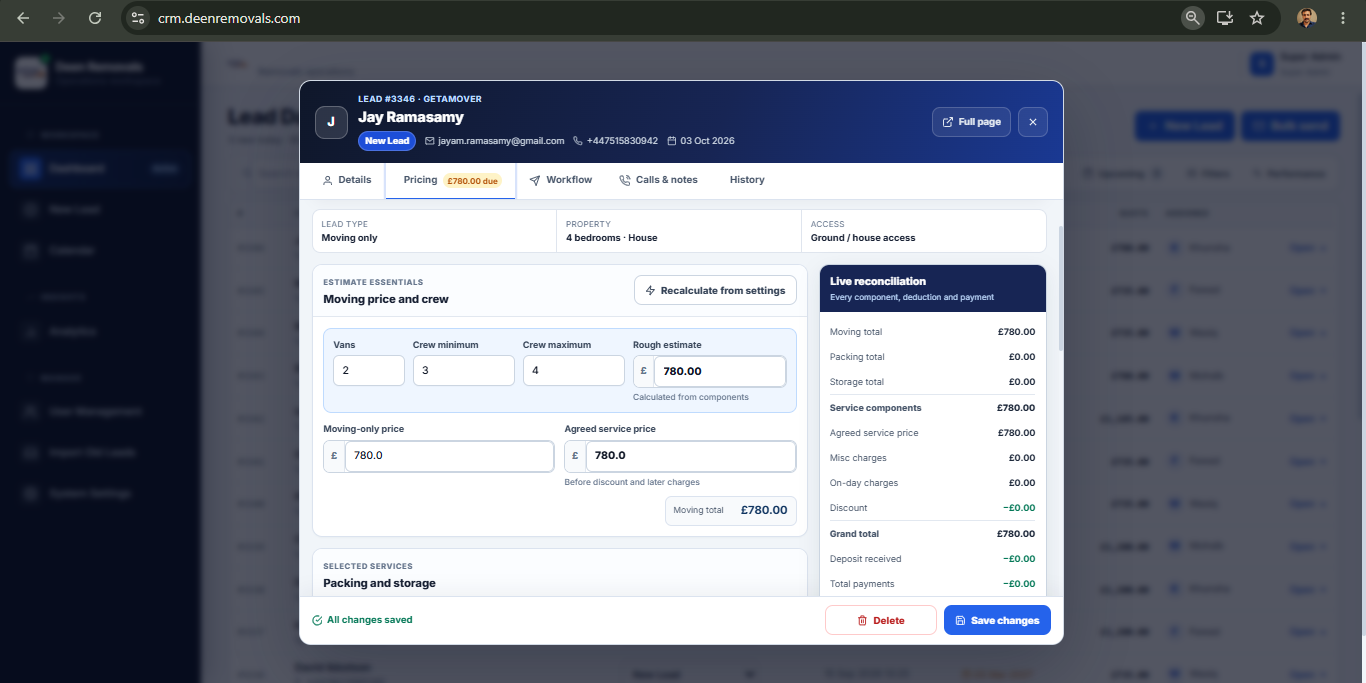Open the site information icon in the address bar
Screen dimensions: 1366x683
click(x=140, y=18)
